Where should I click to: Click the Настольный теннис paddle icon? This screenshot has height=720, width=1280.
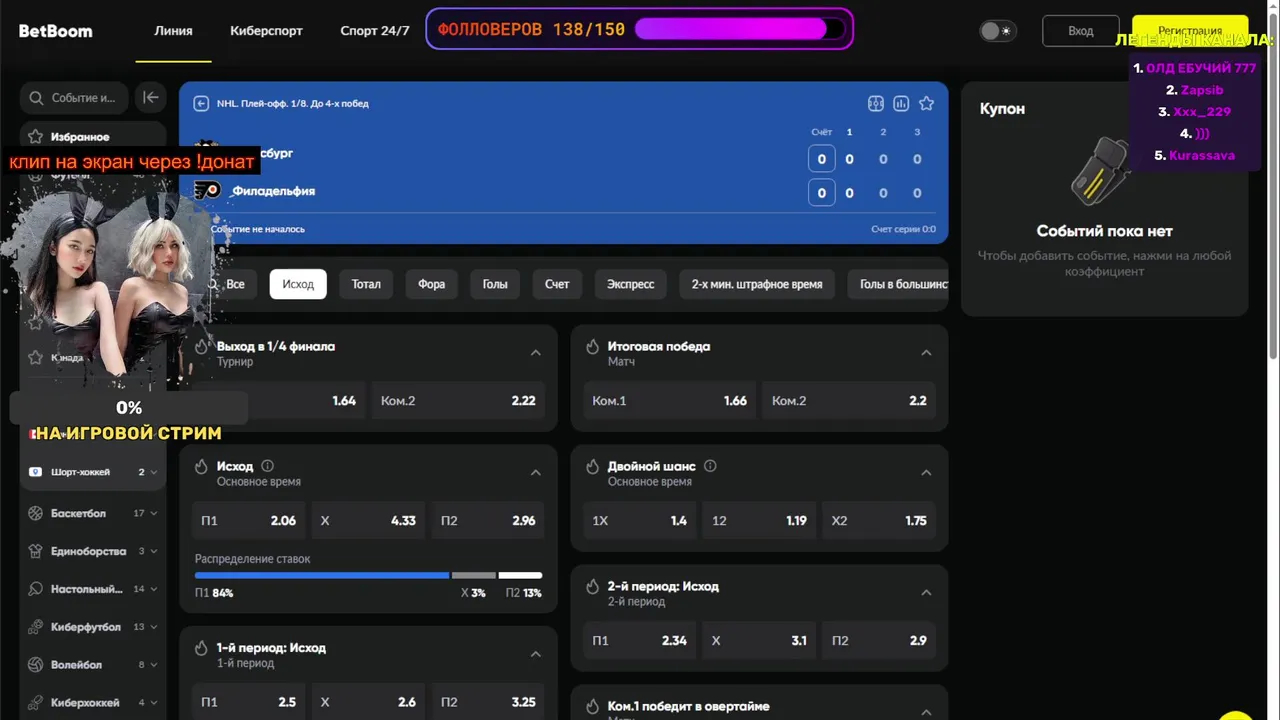[x=36, y=589]
